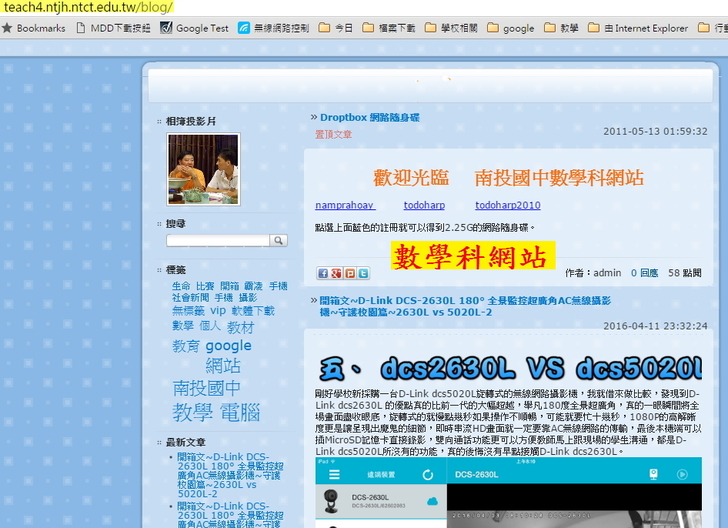Open the Droptbox 網路隨身碟 post title
This screenshot has height=528, width=728.
click(x=370, y=117)
